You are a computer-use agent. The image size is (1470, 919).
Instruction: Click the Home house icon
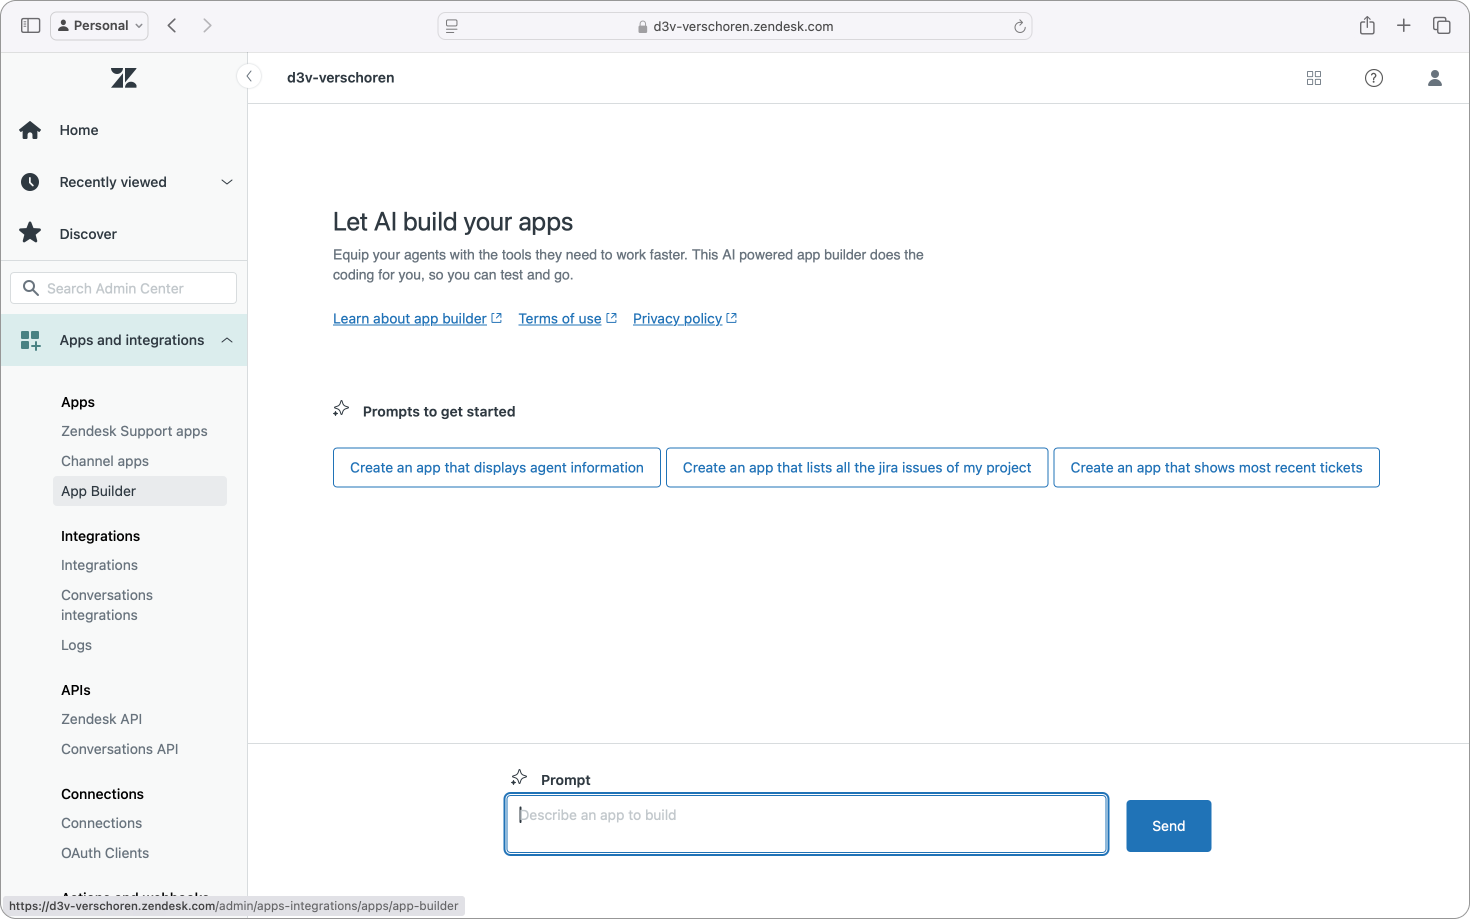pos(30,130)
